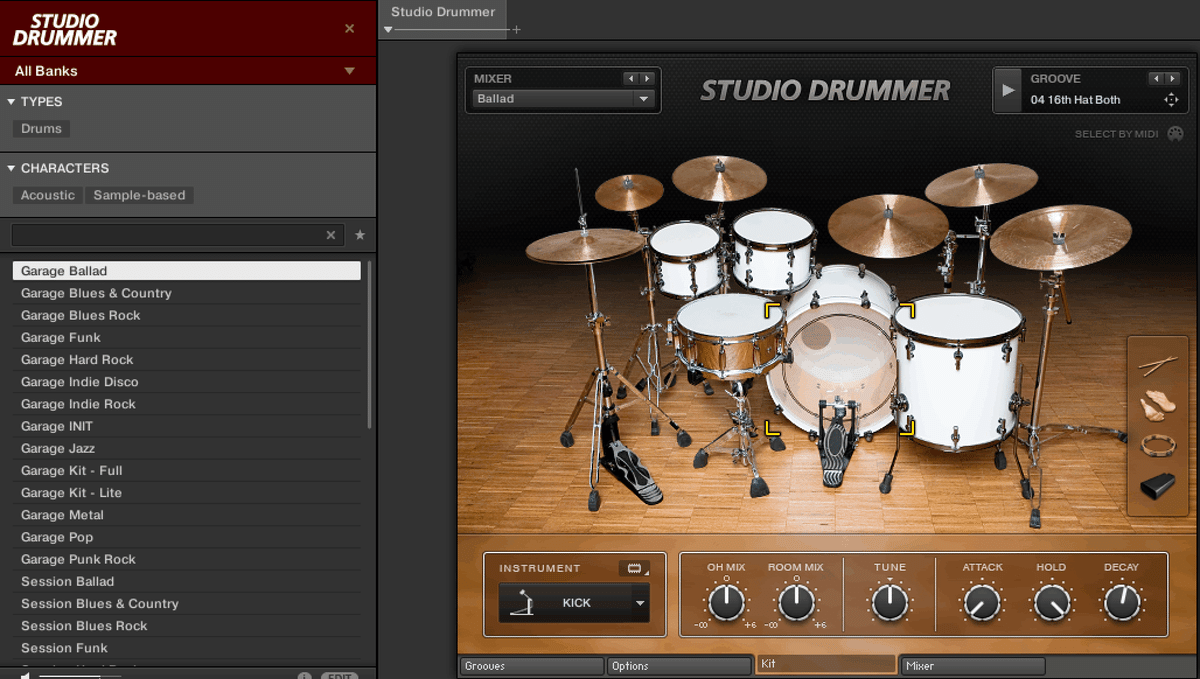Load the previous mixer preset
Viewport: 1200px width, 679px height.
tap(630, 79)
